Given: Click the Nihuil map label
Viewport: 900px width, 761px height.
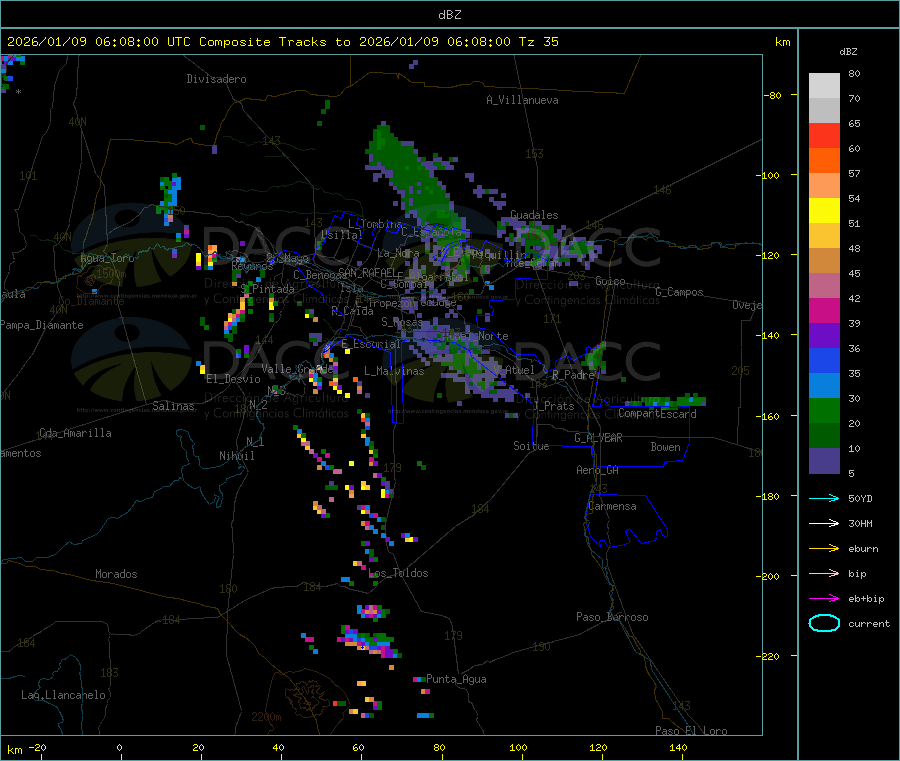Looking at the screenshot, I should (x=236, y=456).
